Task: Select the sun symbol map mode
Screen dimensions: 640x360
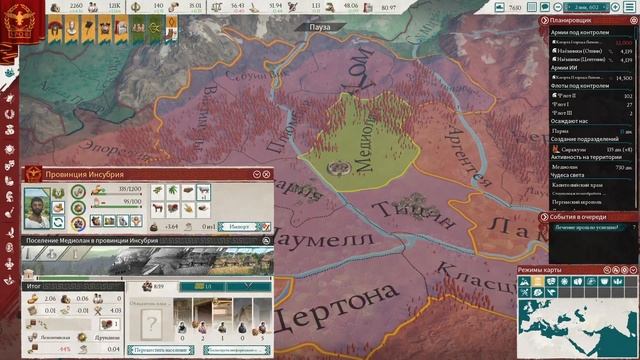Action: point(564,282)
